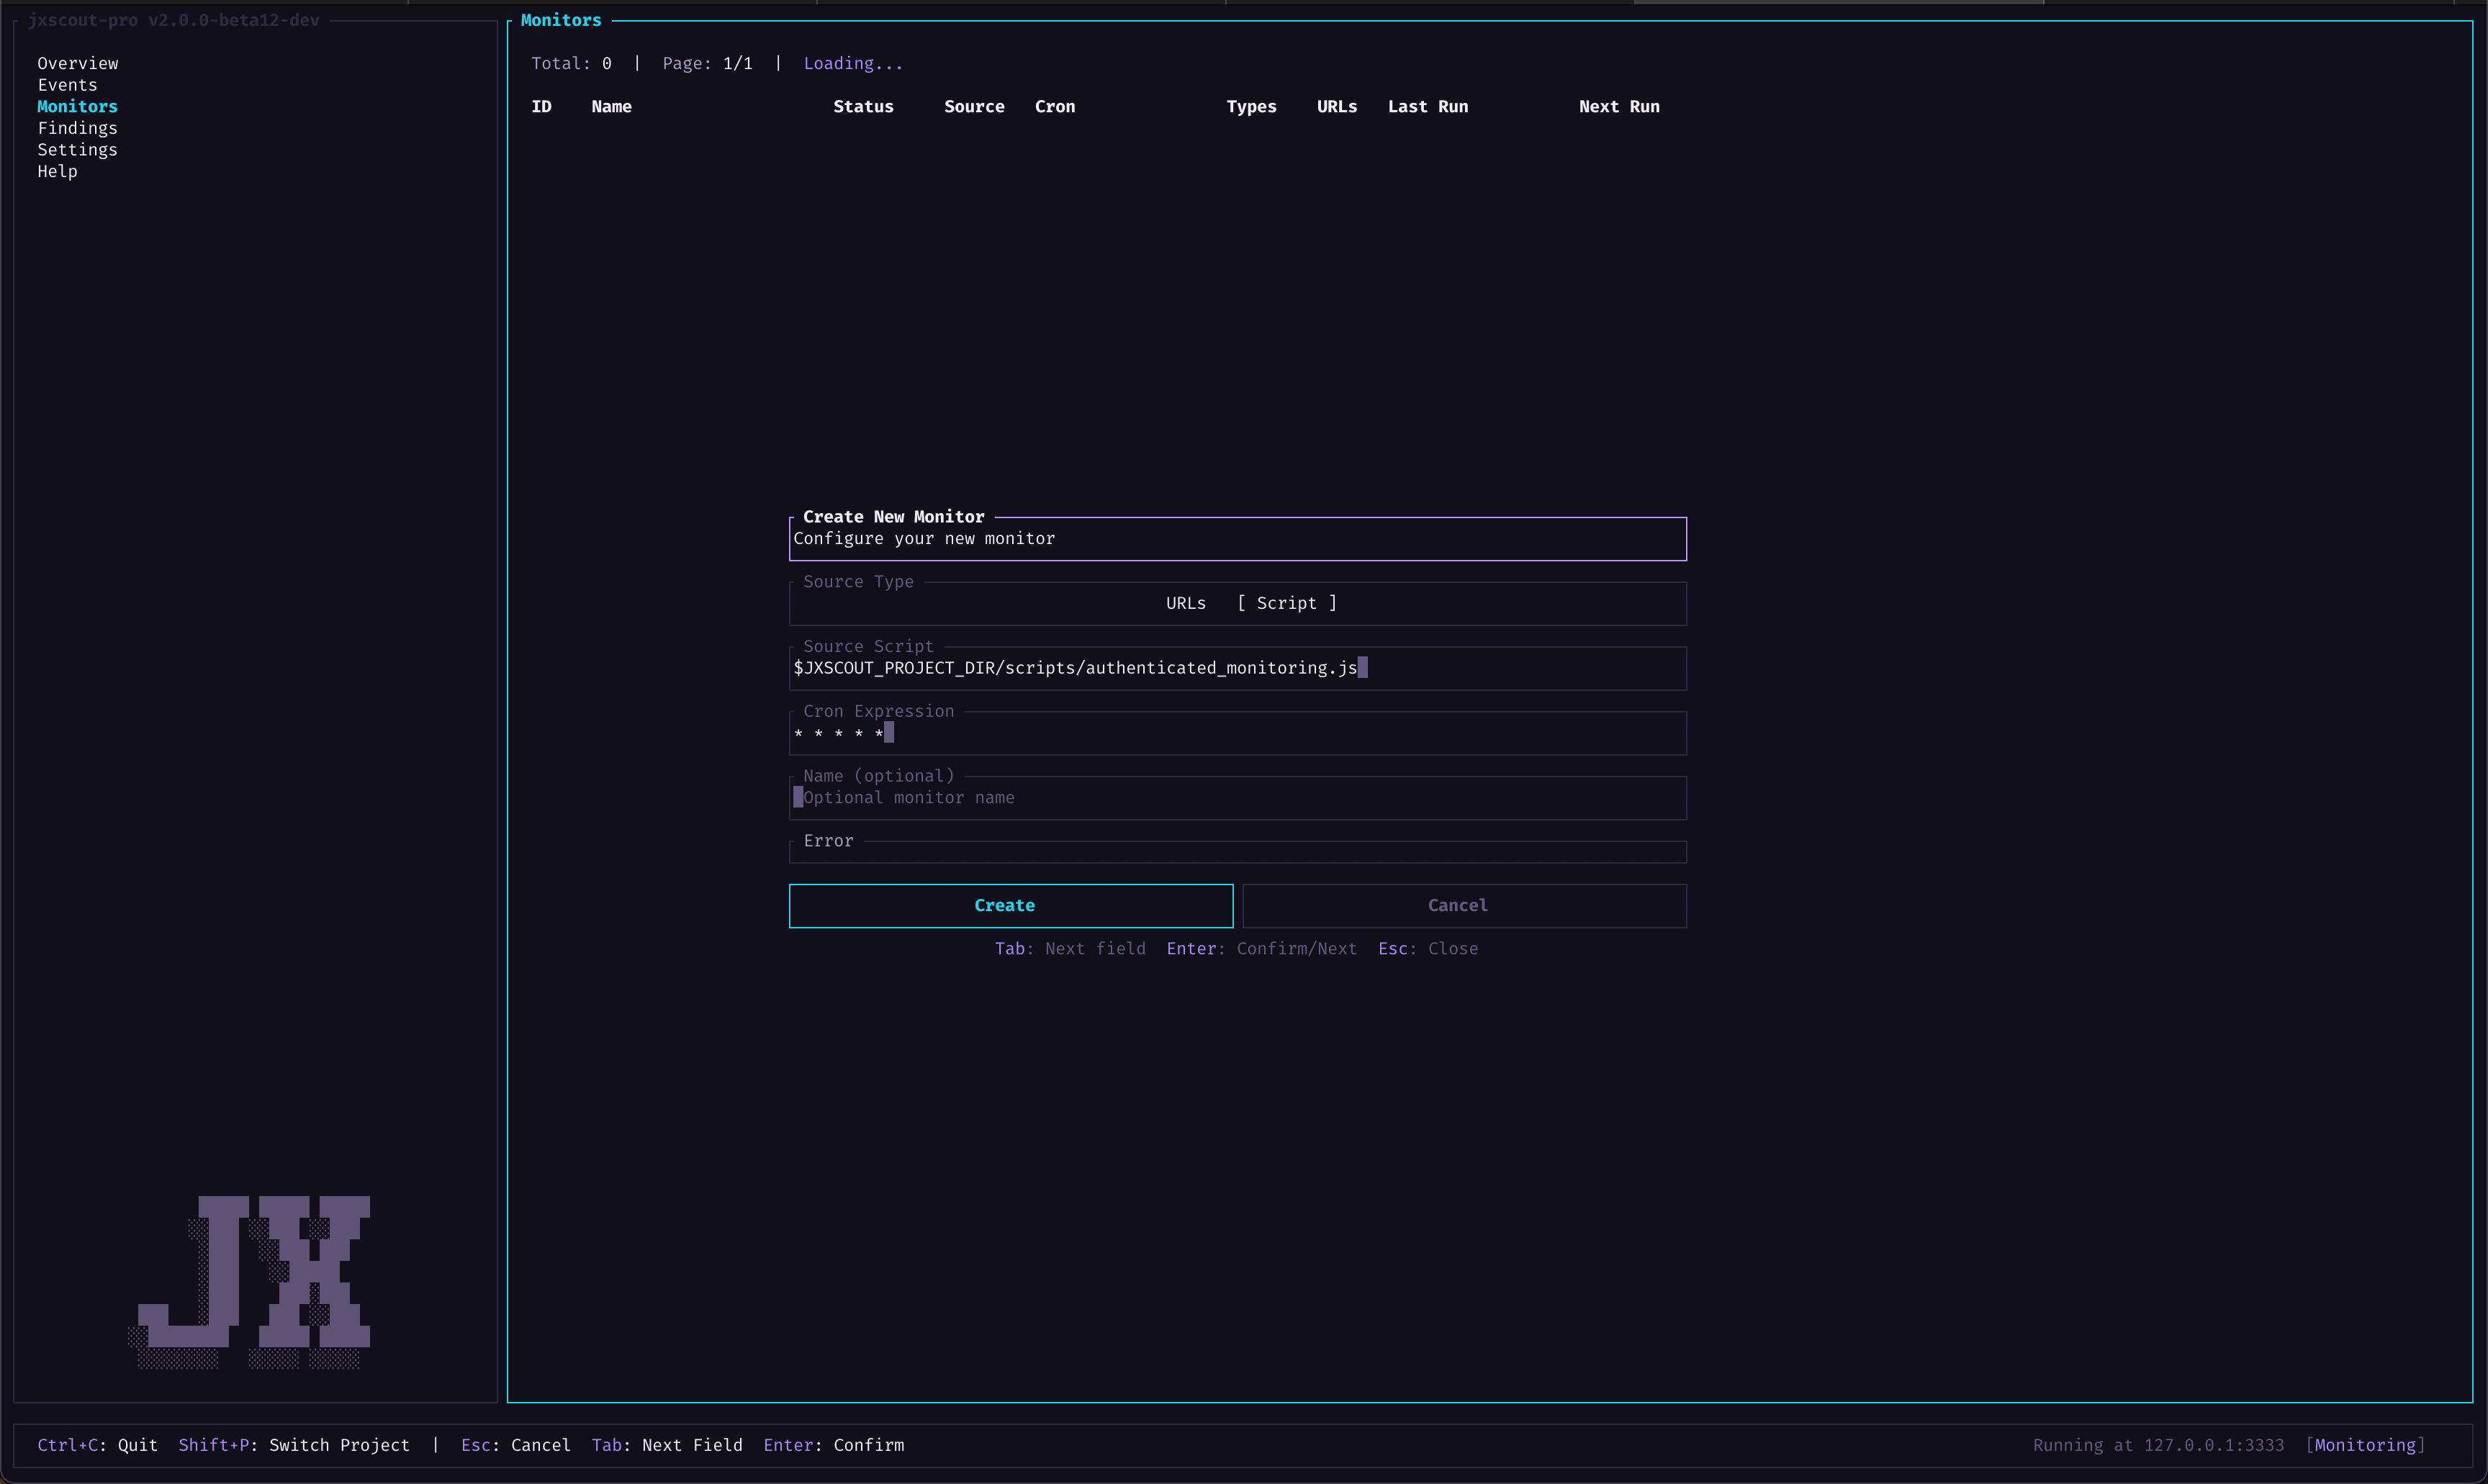2488x1484 pixels.
Task: Focus the Source Script path field
Action: (x=1238, y=668)
